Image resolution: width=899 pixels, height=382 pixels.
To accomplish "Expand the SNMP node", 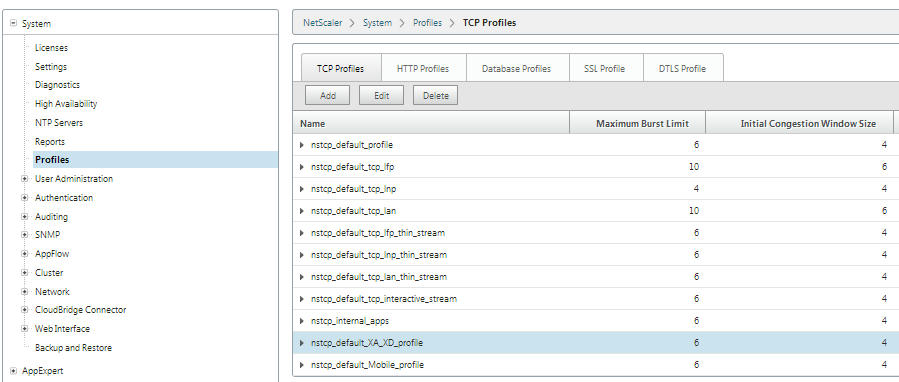I will [x=25, y=235].
